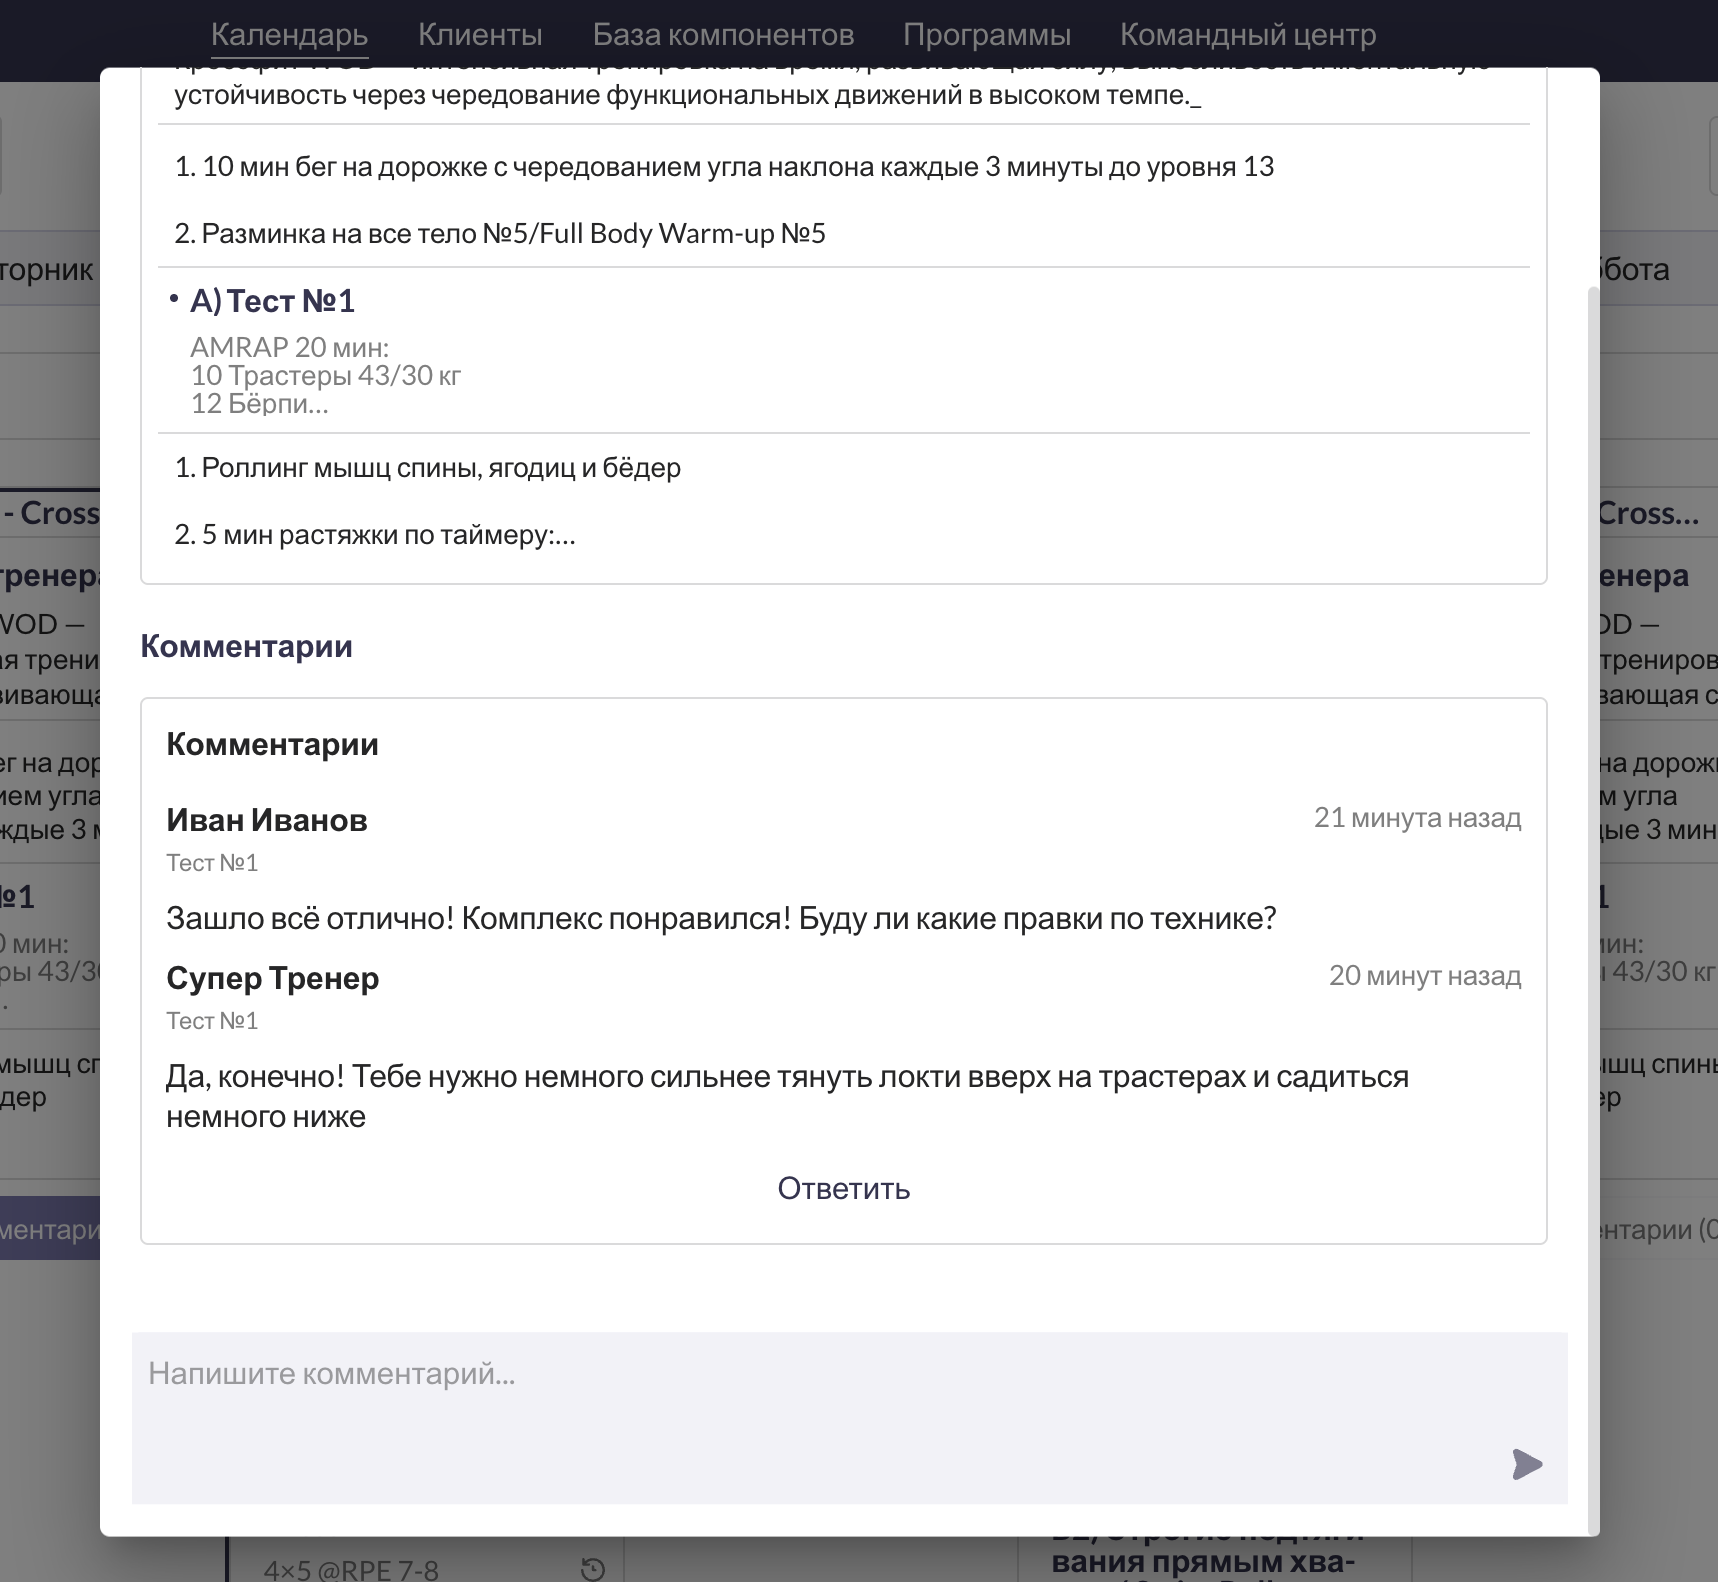Go to База компонентов section

pyautogui.click(x=723, y=35)
